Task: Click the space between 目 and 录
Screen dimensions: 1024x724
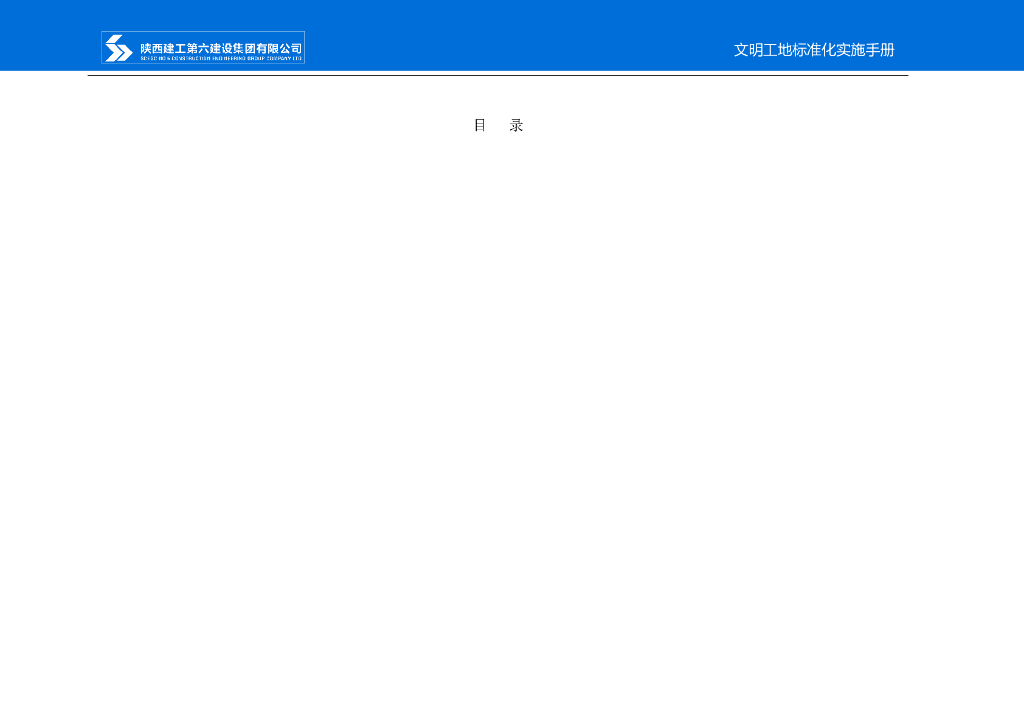Action: pos(498,125)
